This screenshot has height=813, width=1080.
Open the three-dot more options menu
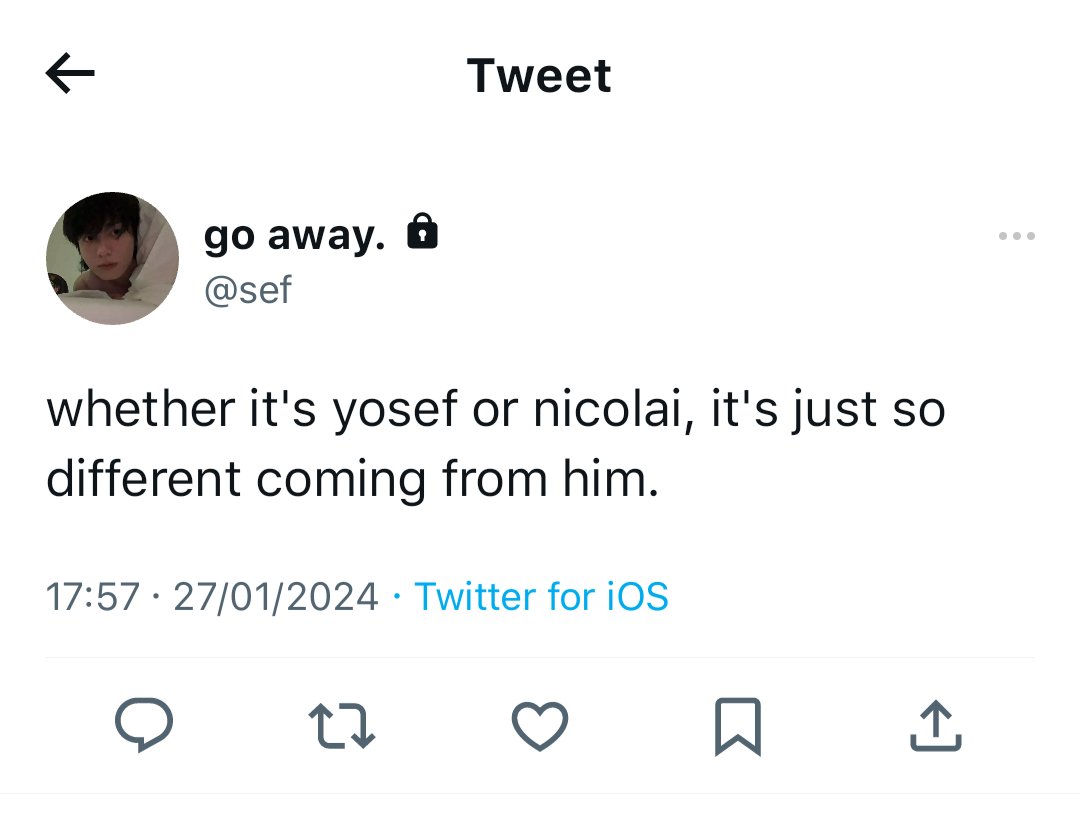[1017, 236]
